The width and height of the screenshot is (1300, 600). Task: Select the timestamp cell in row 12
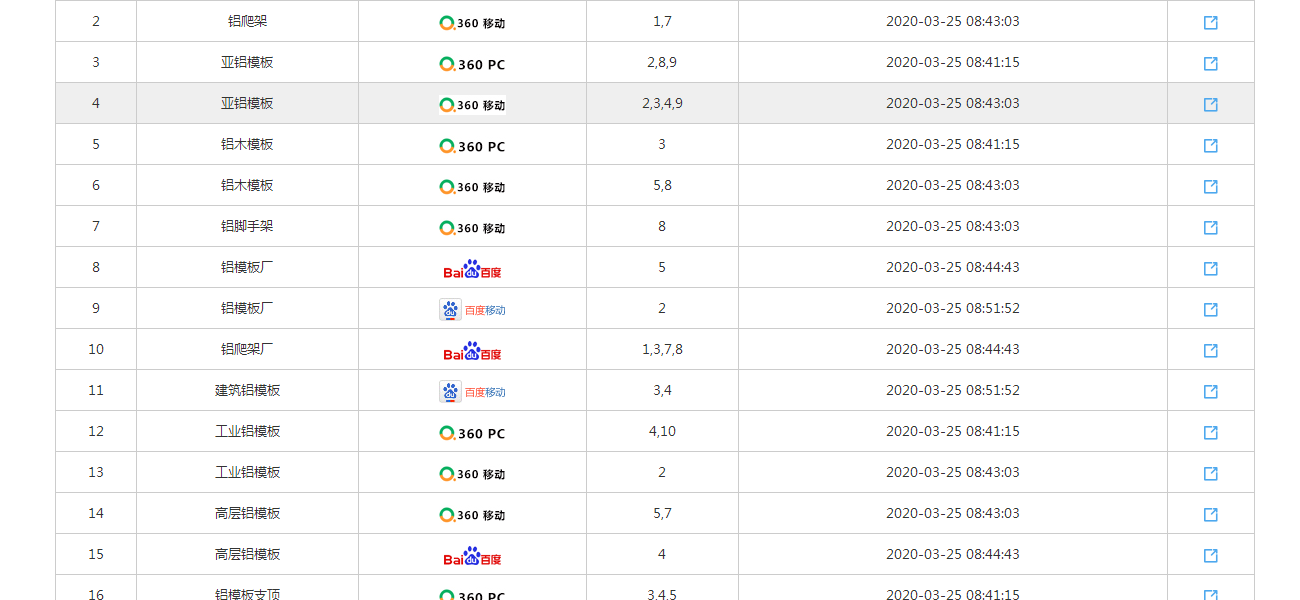coord(952,431)
